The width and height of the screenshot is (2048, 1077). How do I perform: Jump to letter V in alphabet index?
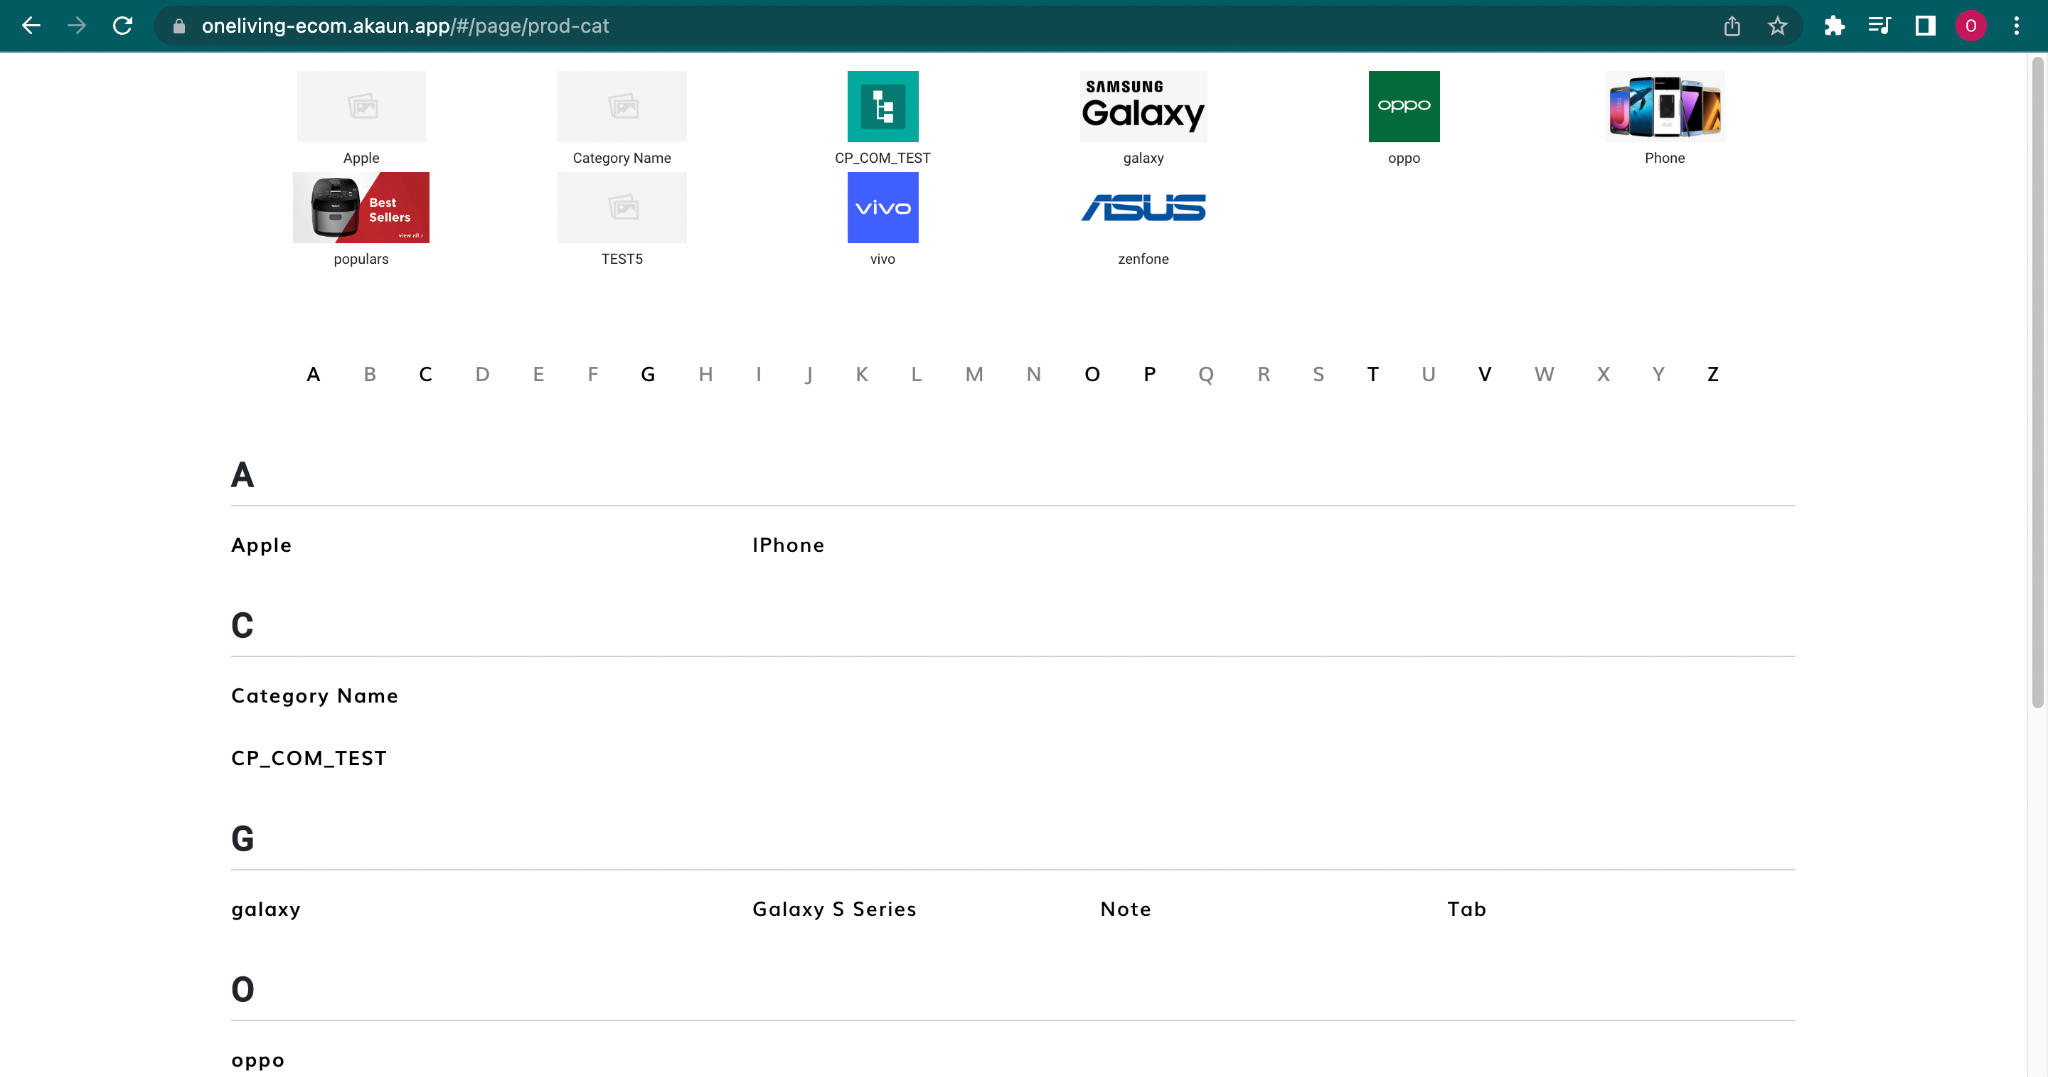click(1484, 374)
